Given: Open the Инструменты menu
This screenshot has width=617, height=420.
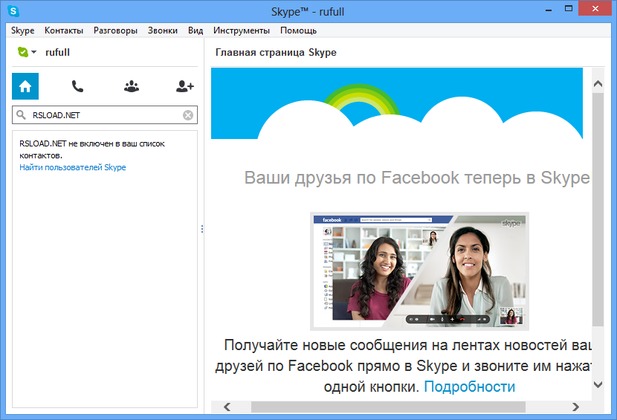Looking at the screenshot, I should pos(242,30).
